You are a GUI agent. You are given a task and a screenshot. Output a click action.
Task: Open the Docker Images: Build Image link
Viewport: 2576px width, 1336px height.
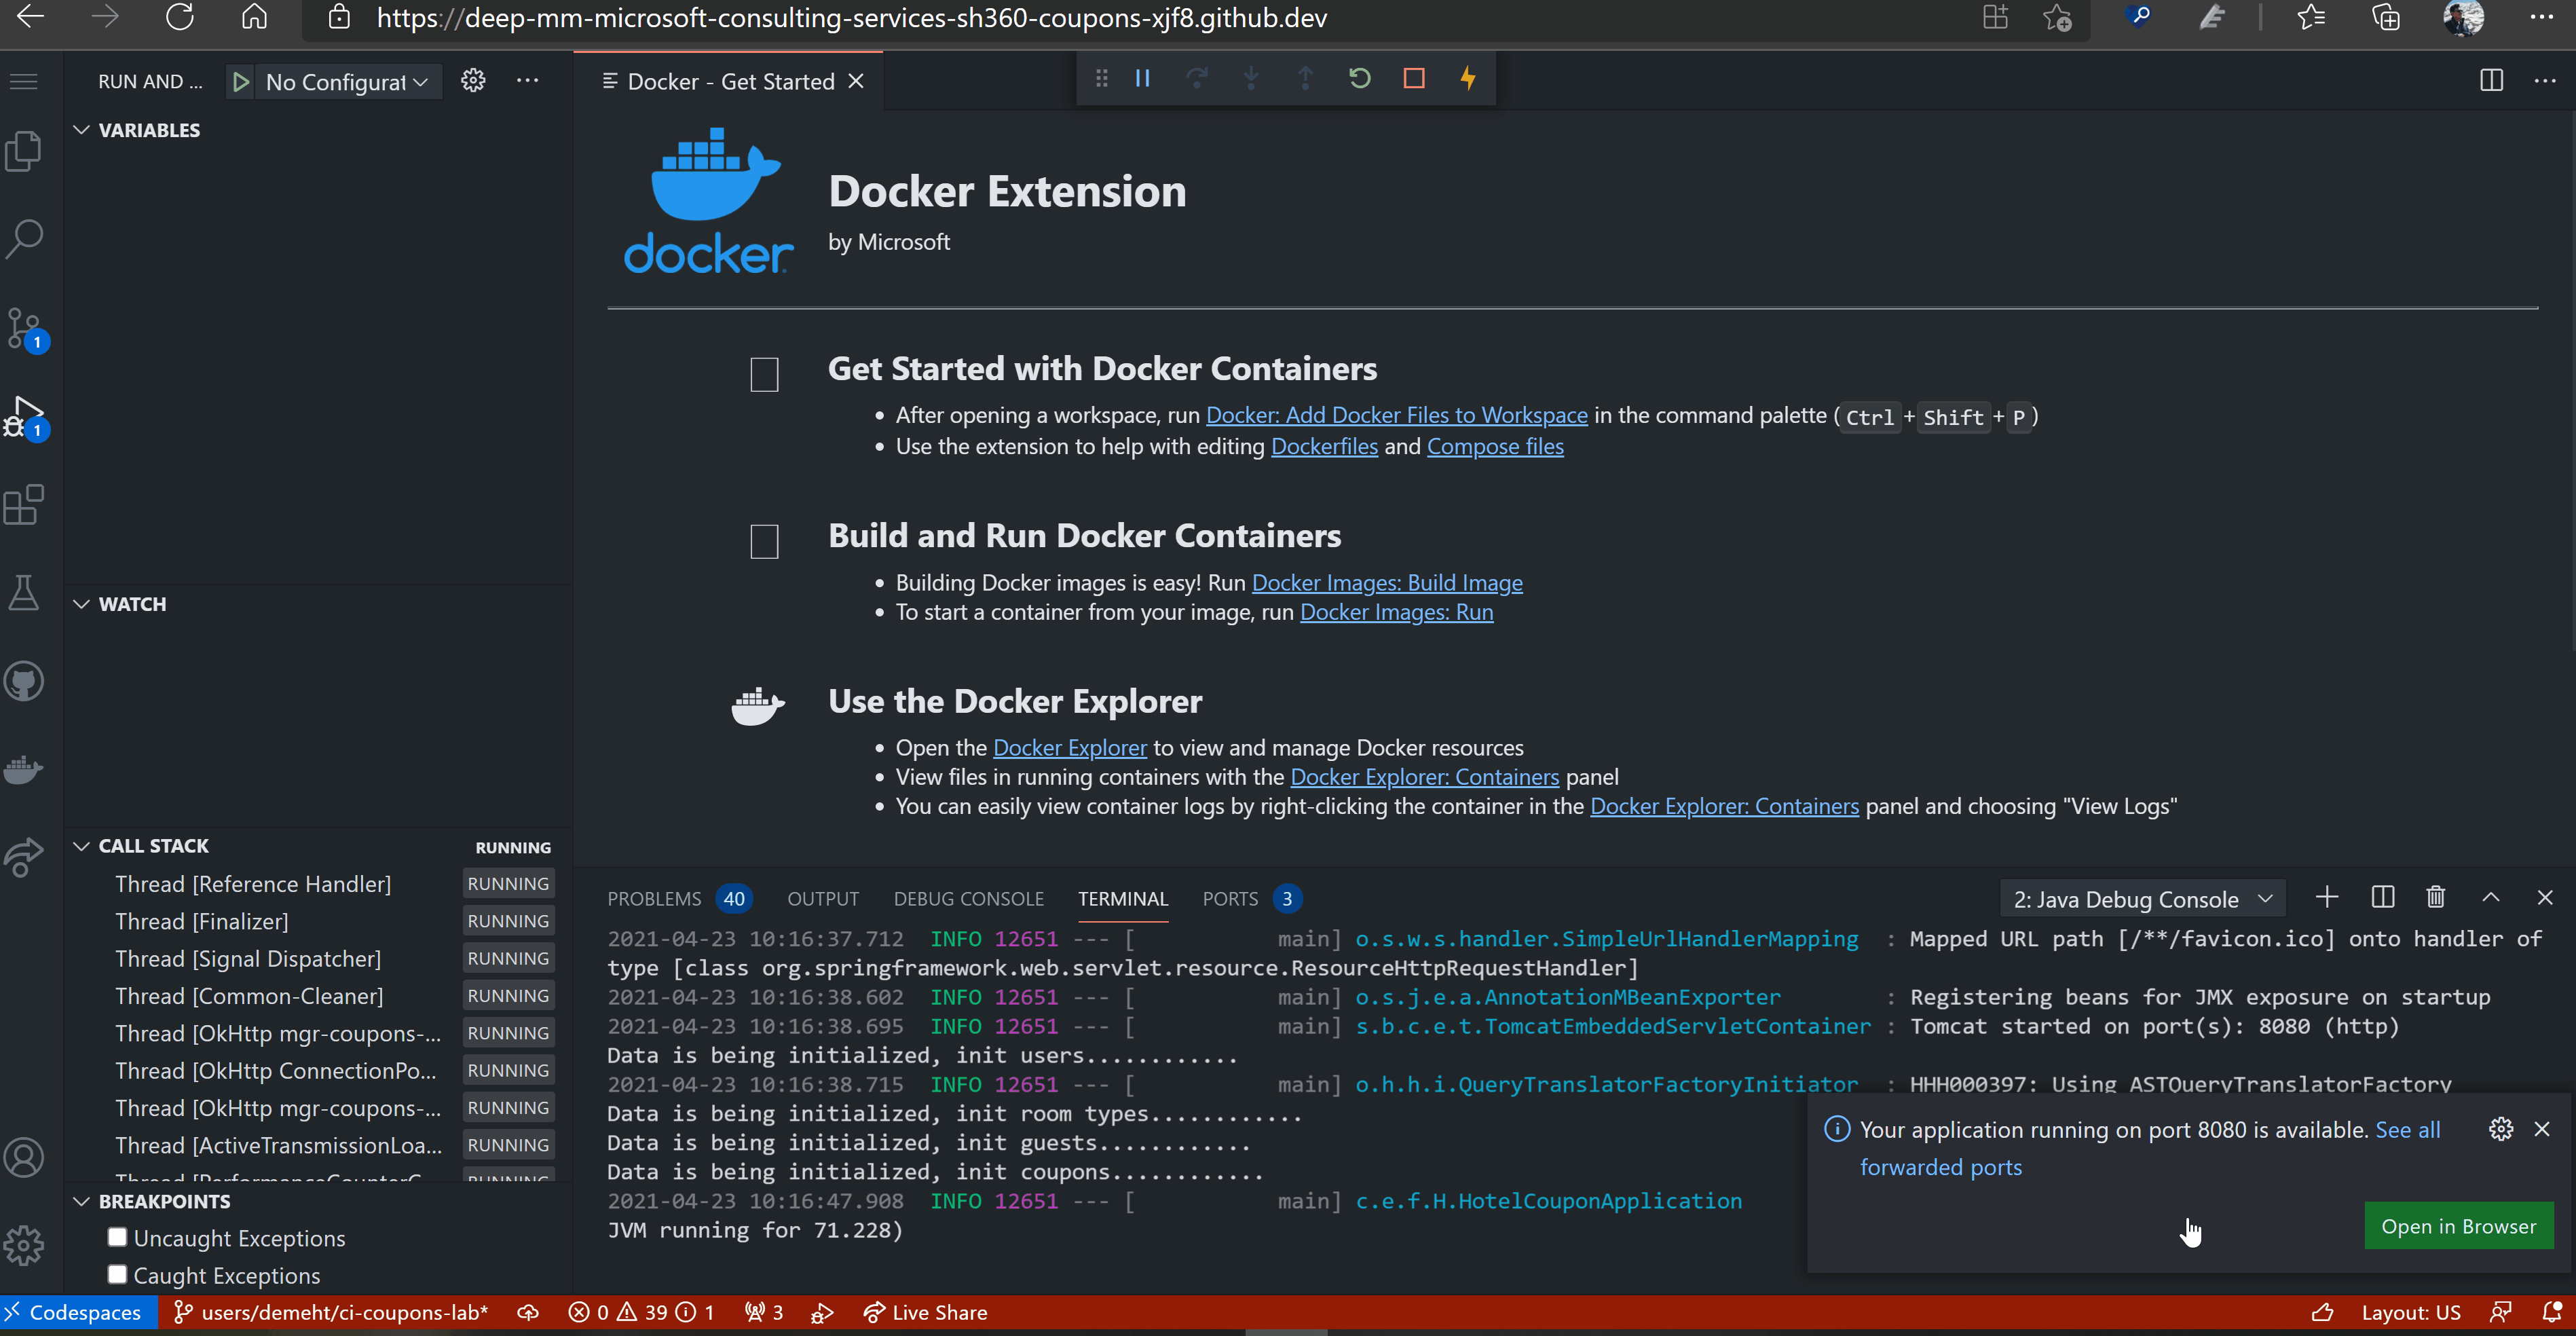click(1387, 582)
